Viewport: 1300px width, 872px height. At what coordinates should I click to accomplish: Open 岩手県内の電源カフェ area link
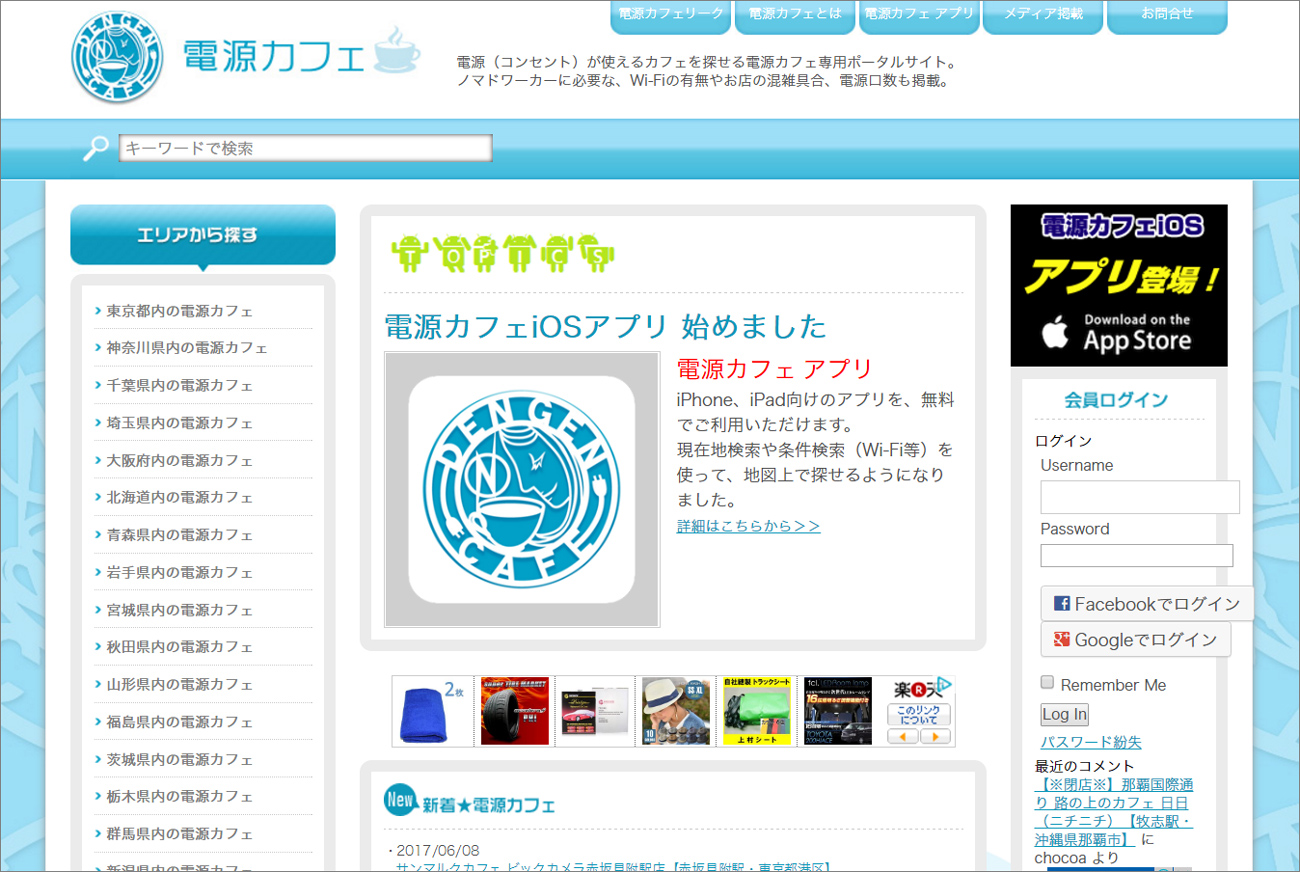[x=180, y=573]
